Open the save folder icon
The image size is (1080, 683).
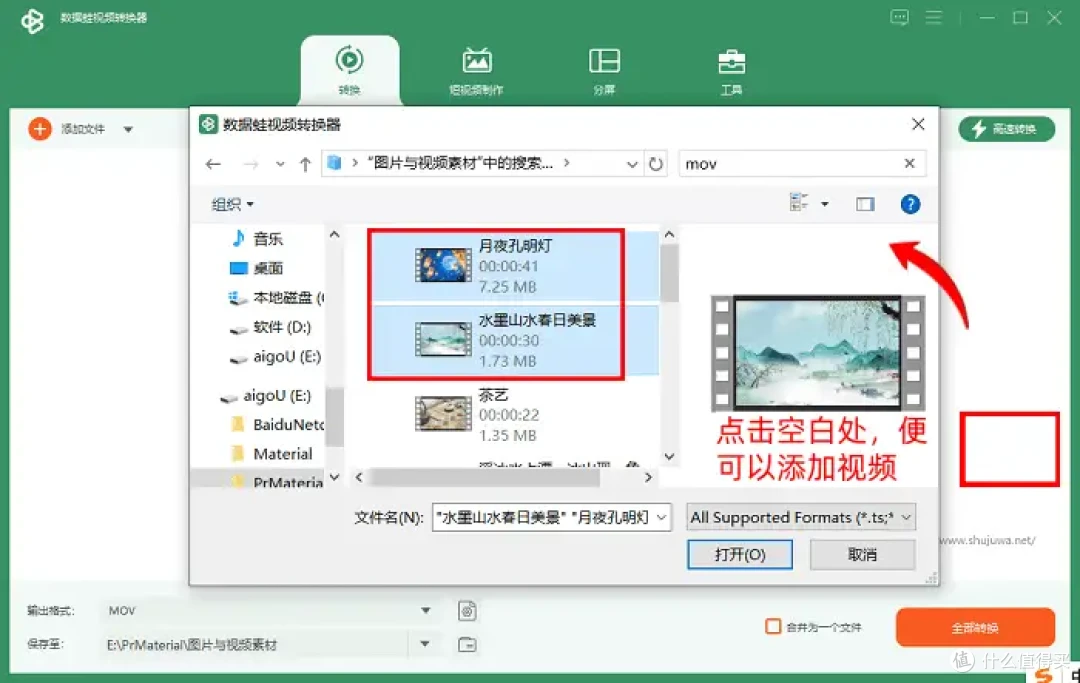[467, 644]
